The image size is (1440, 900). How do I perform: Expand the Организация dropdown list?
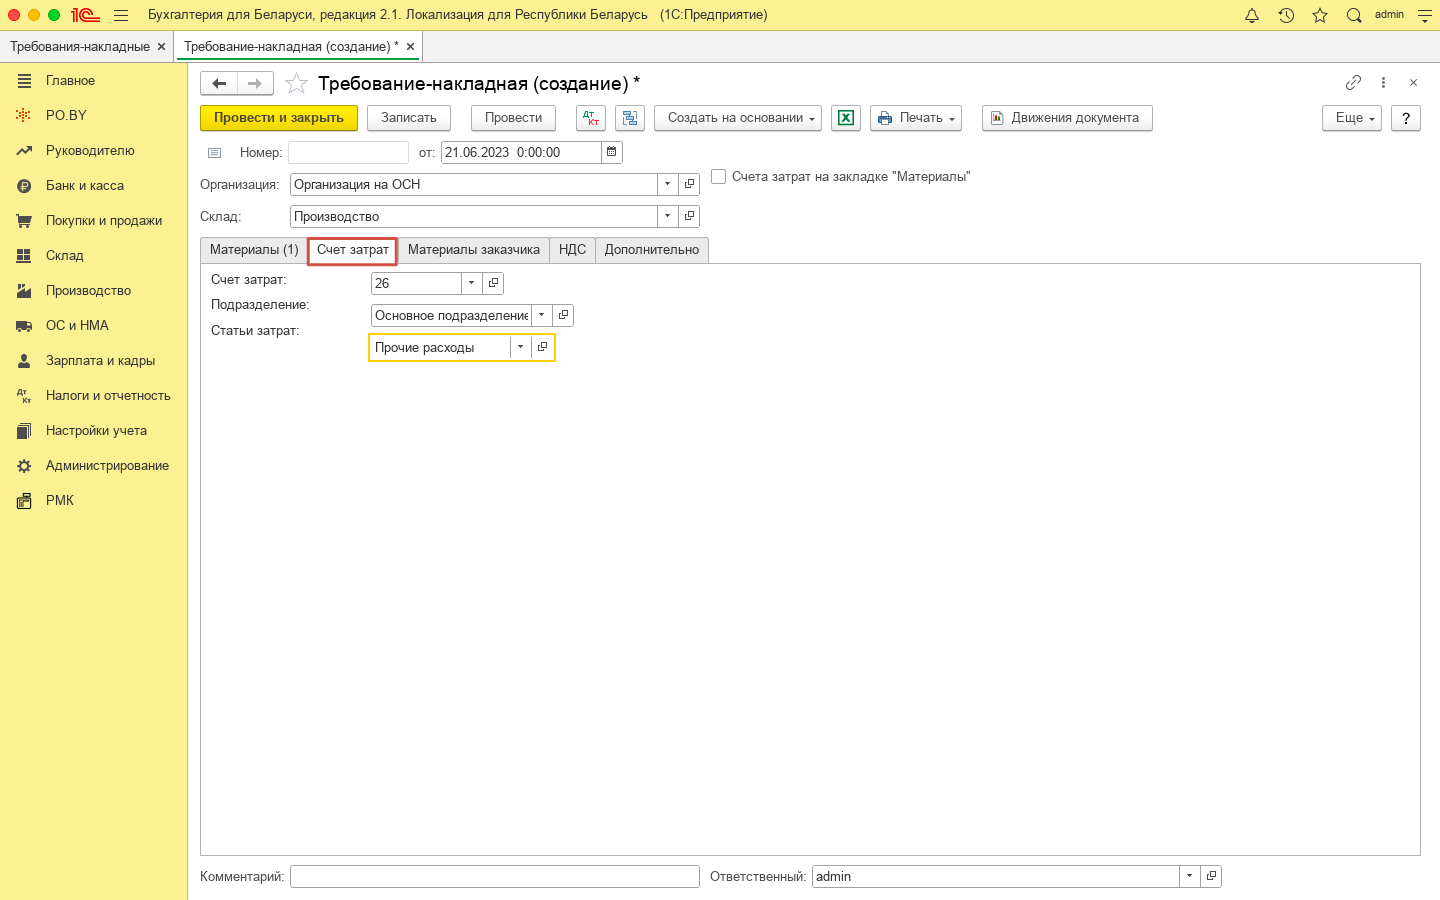point(667,185)
